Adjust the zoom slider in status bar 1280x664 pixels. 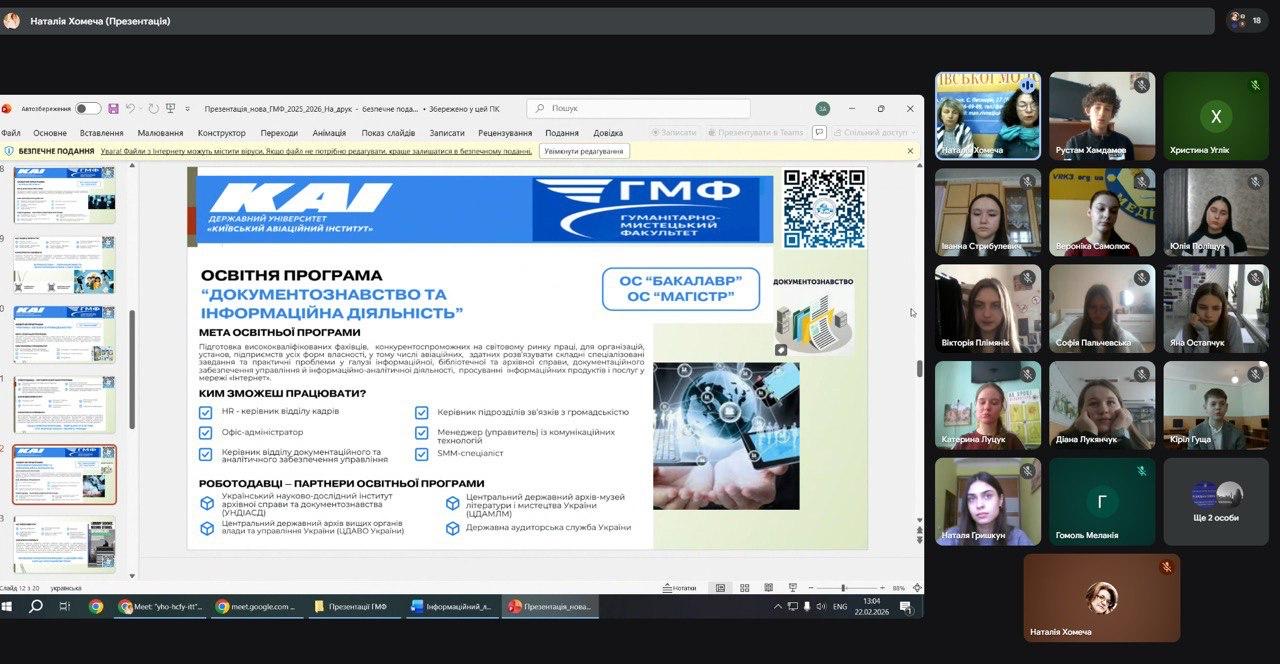pos(844,588)
